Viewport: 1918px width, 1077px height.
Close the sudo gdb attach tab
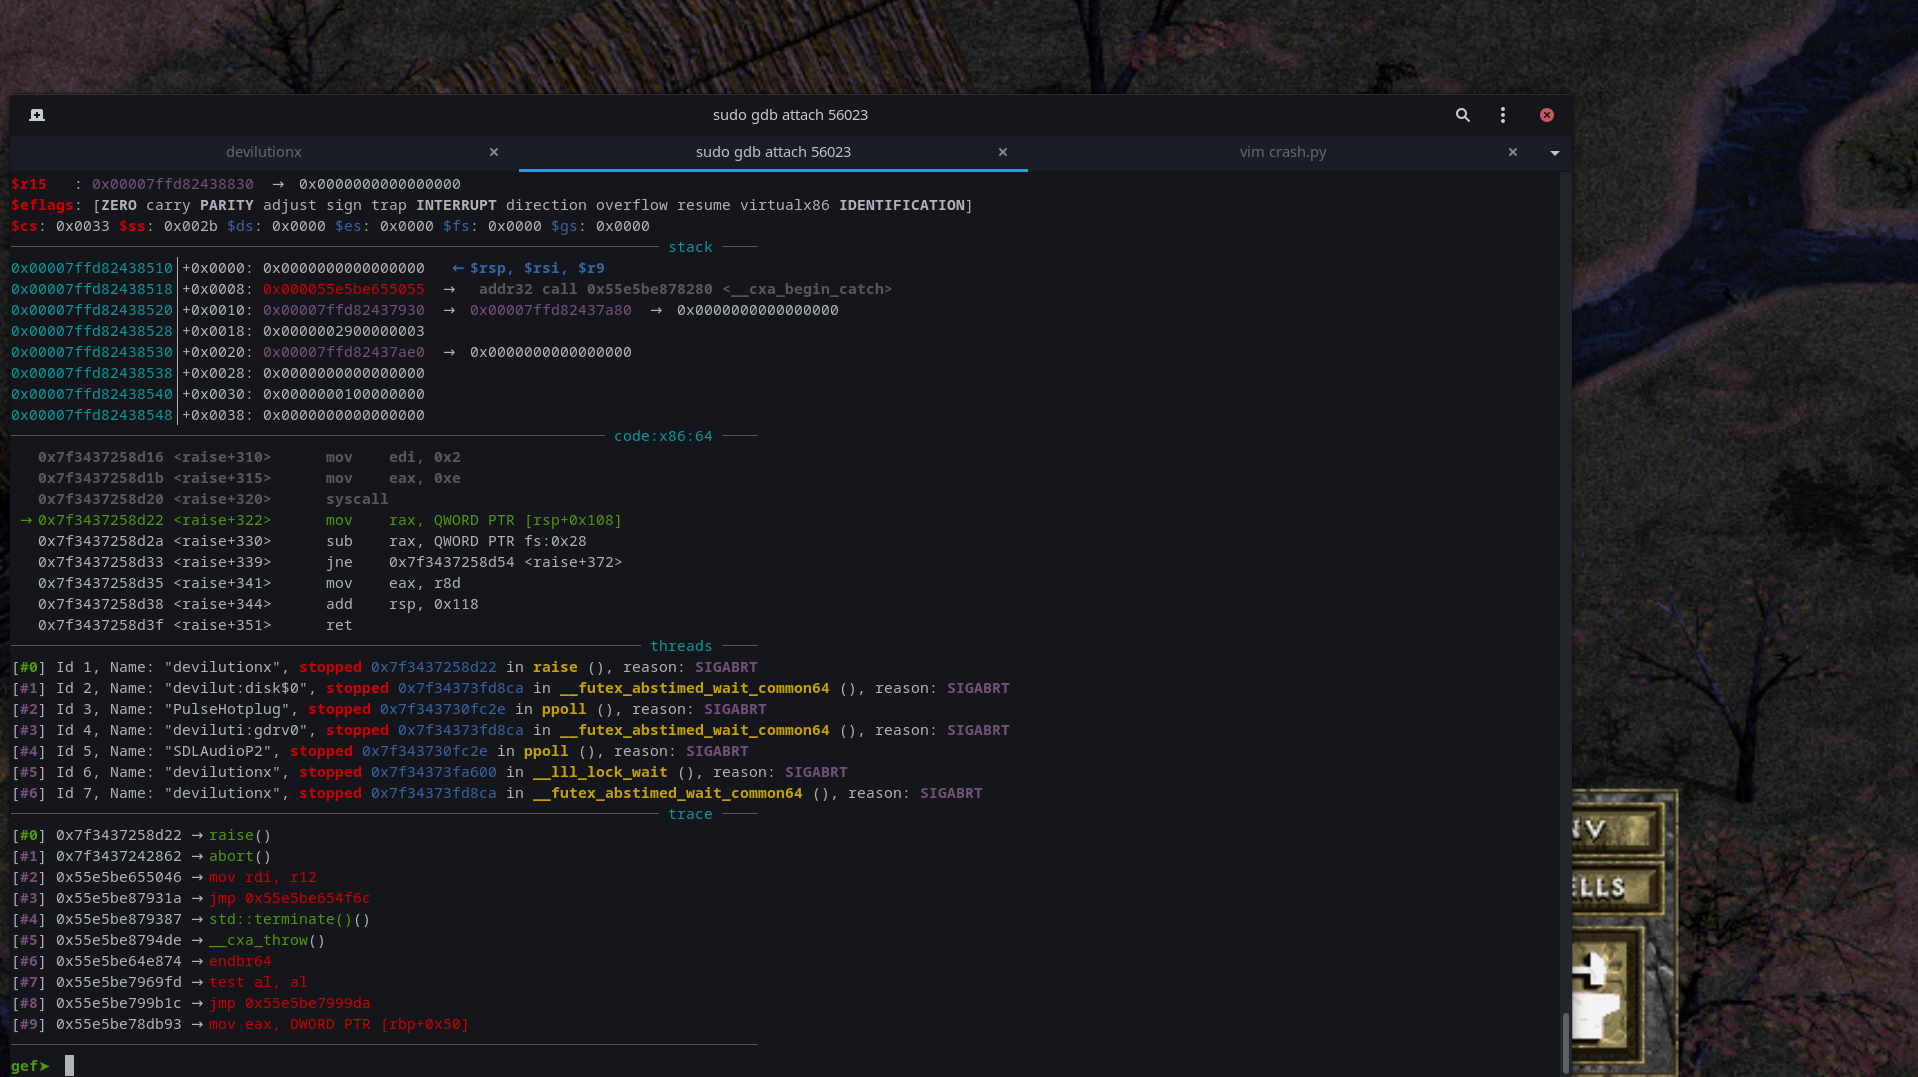coord(1003,152)
